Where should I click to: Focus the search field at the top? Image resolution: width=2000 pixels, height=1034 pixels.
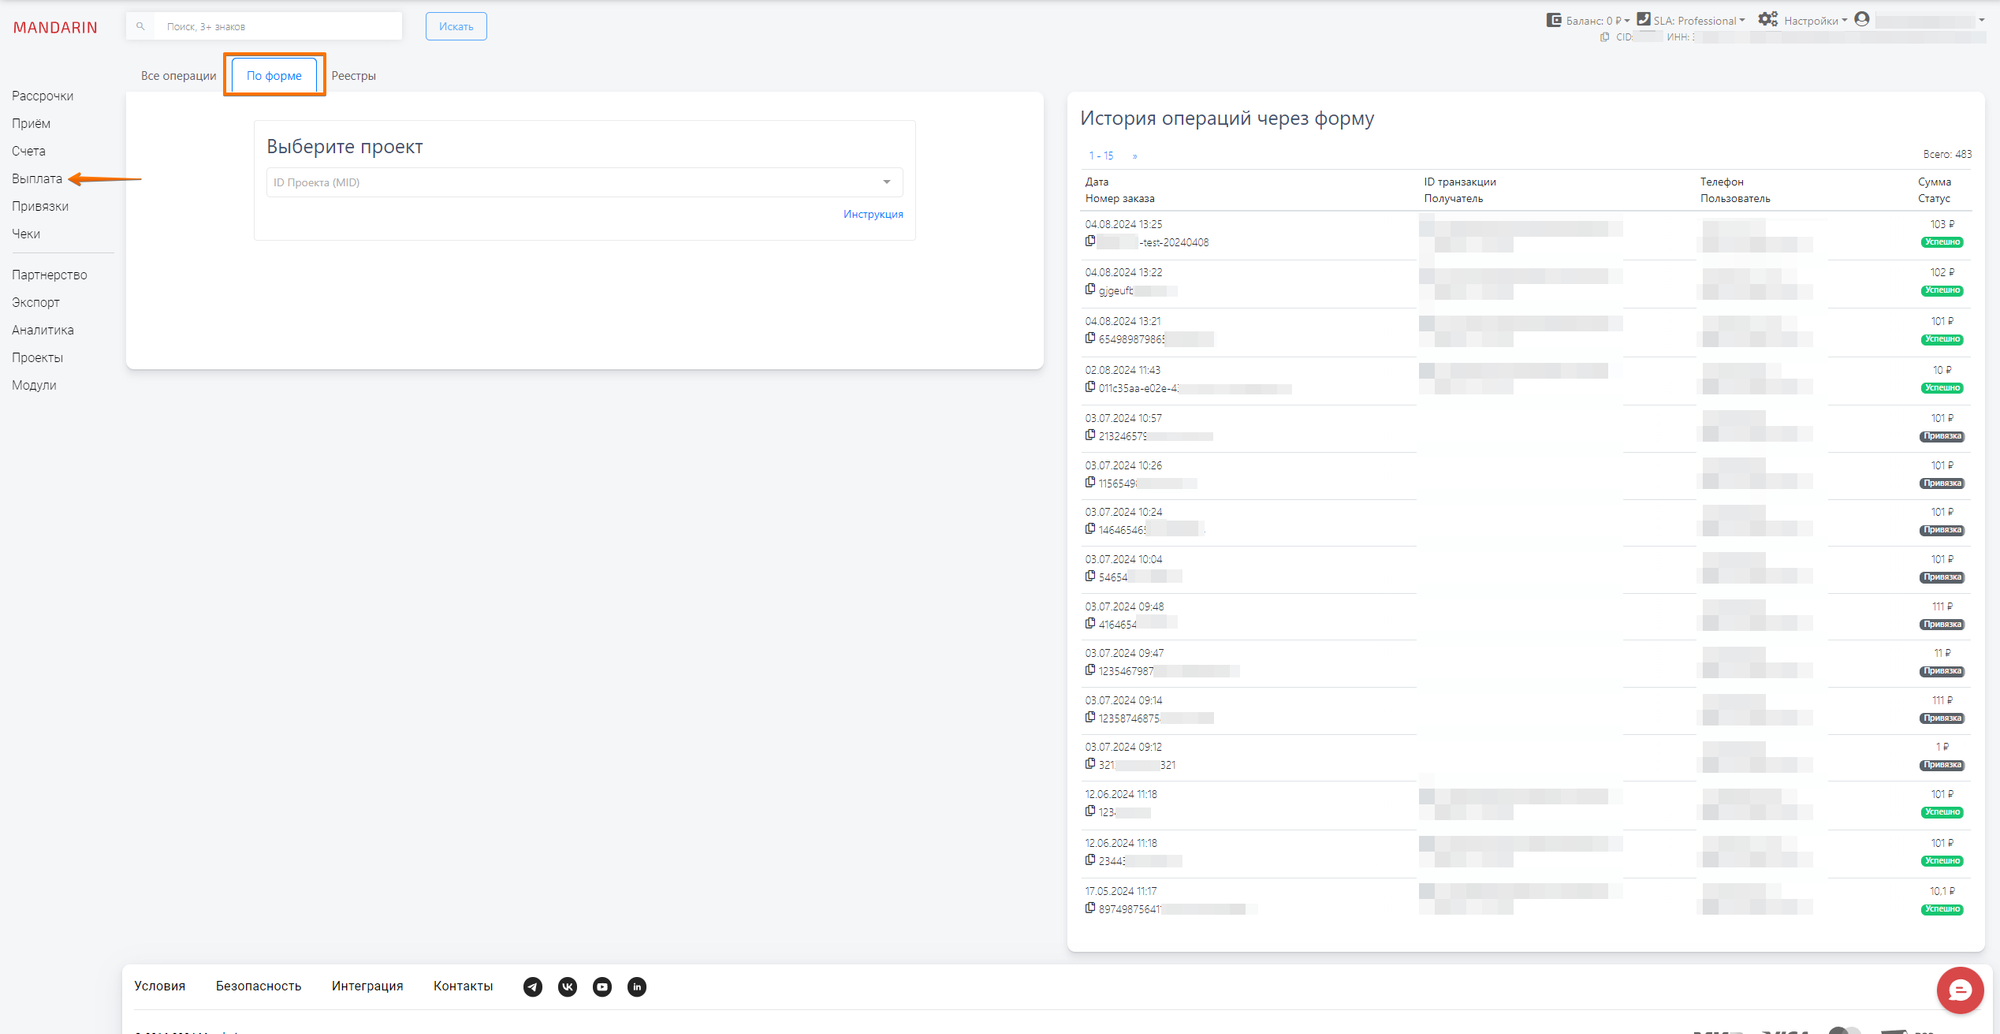[x=275, y=27]
